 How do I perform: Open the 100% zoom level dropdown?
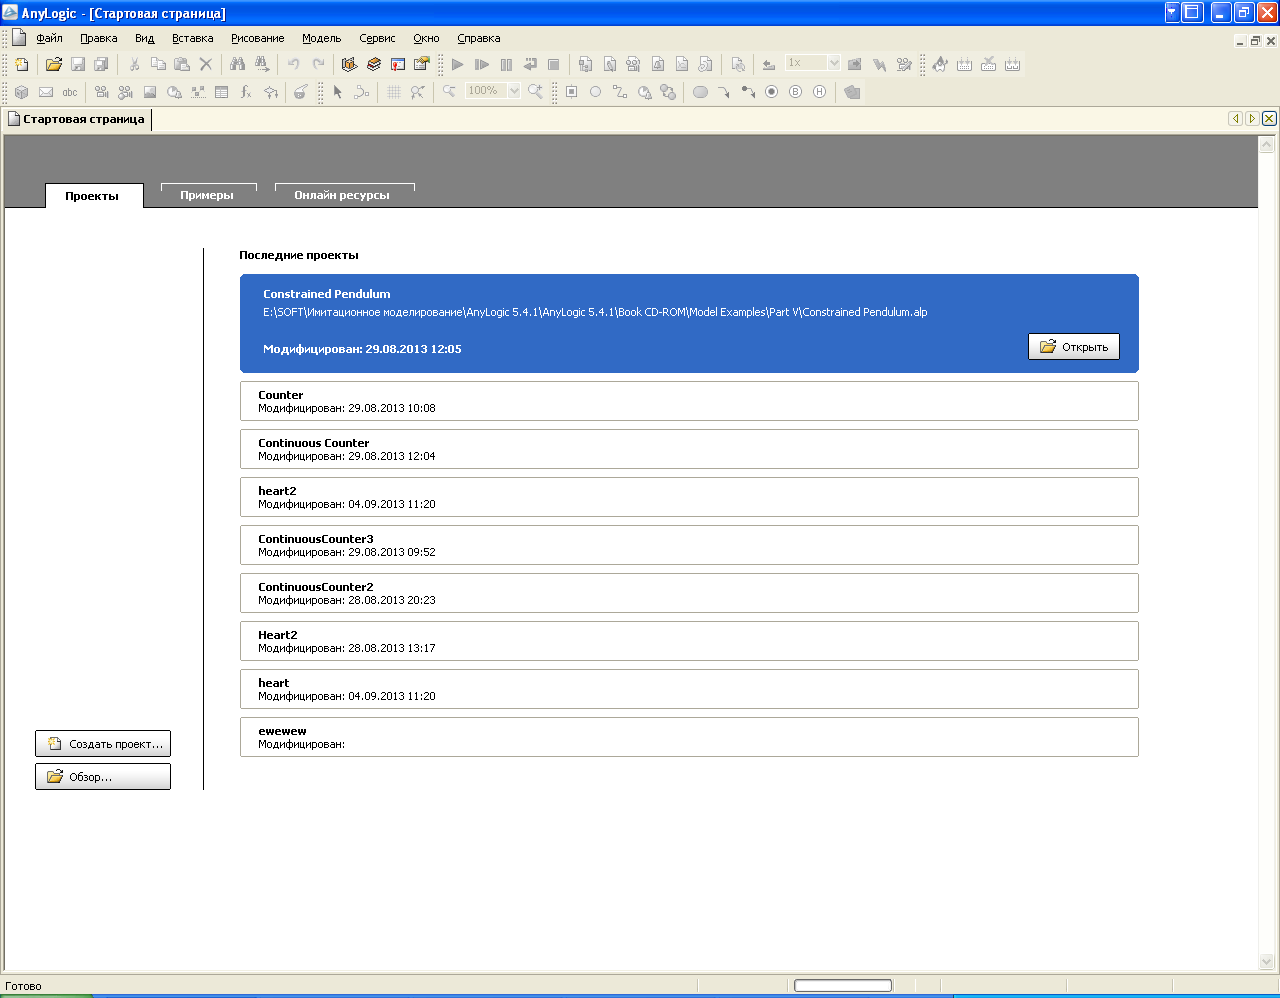[514, 91]
